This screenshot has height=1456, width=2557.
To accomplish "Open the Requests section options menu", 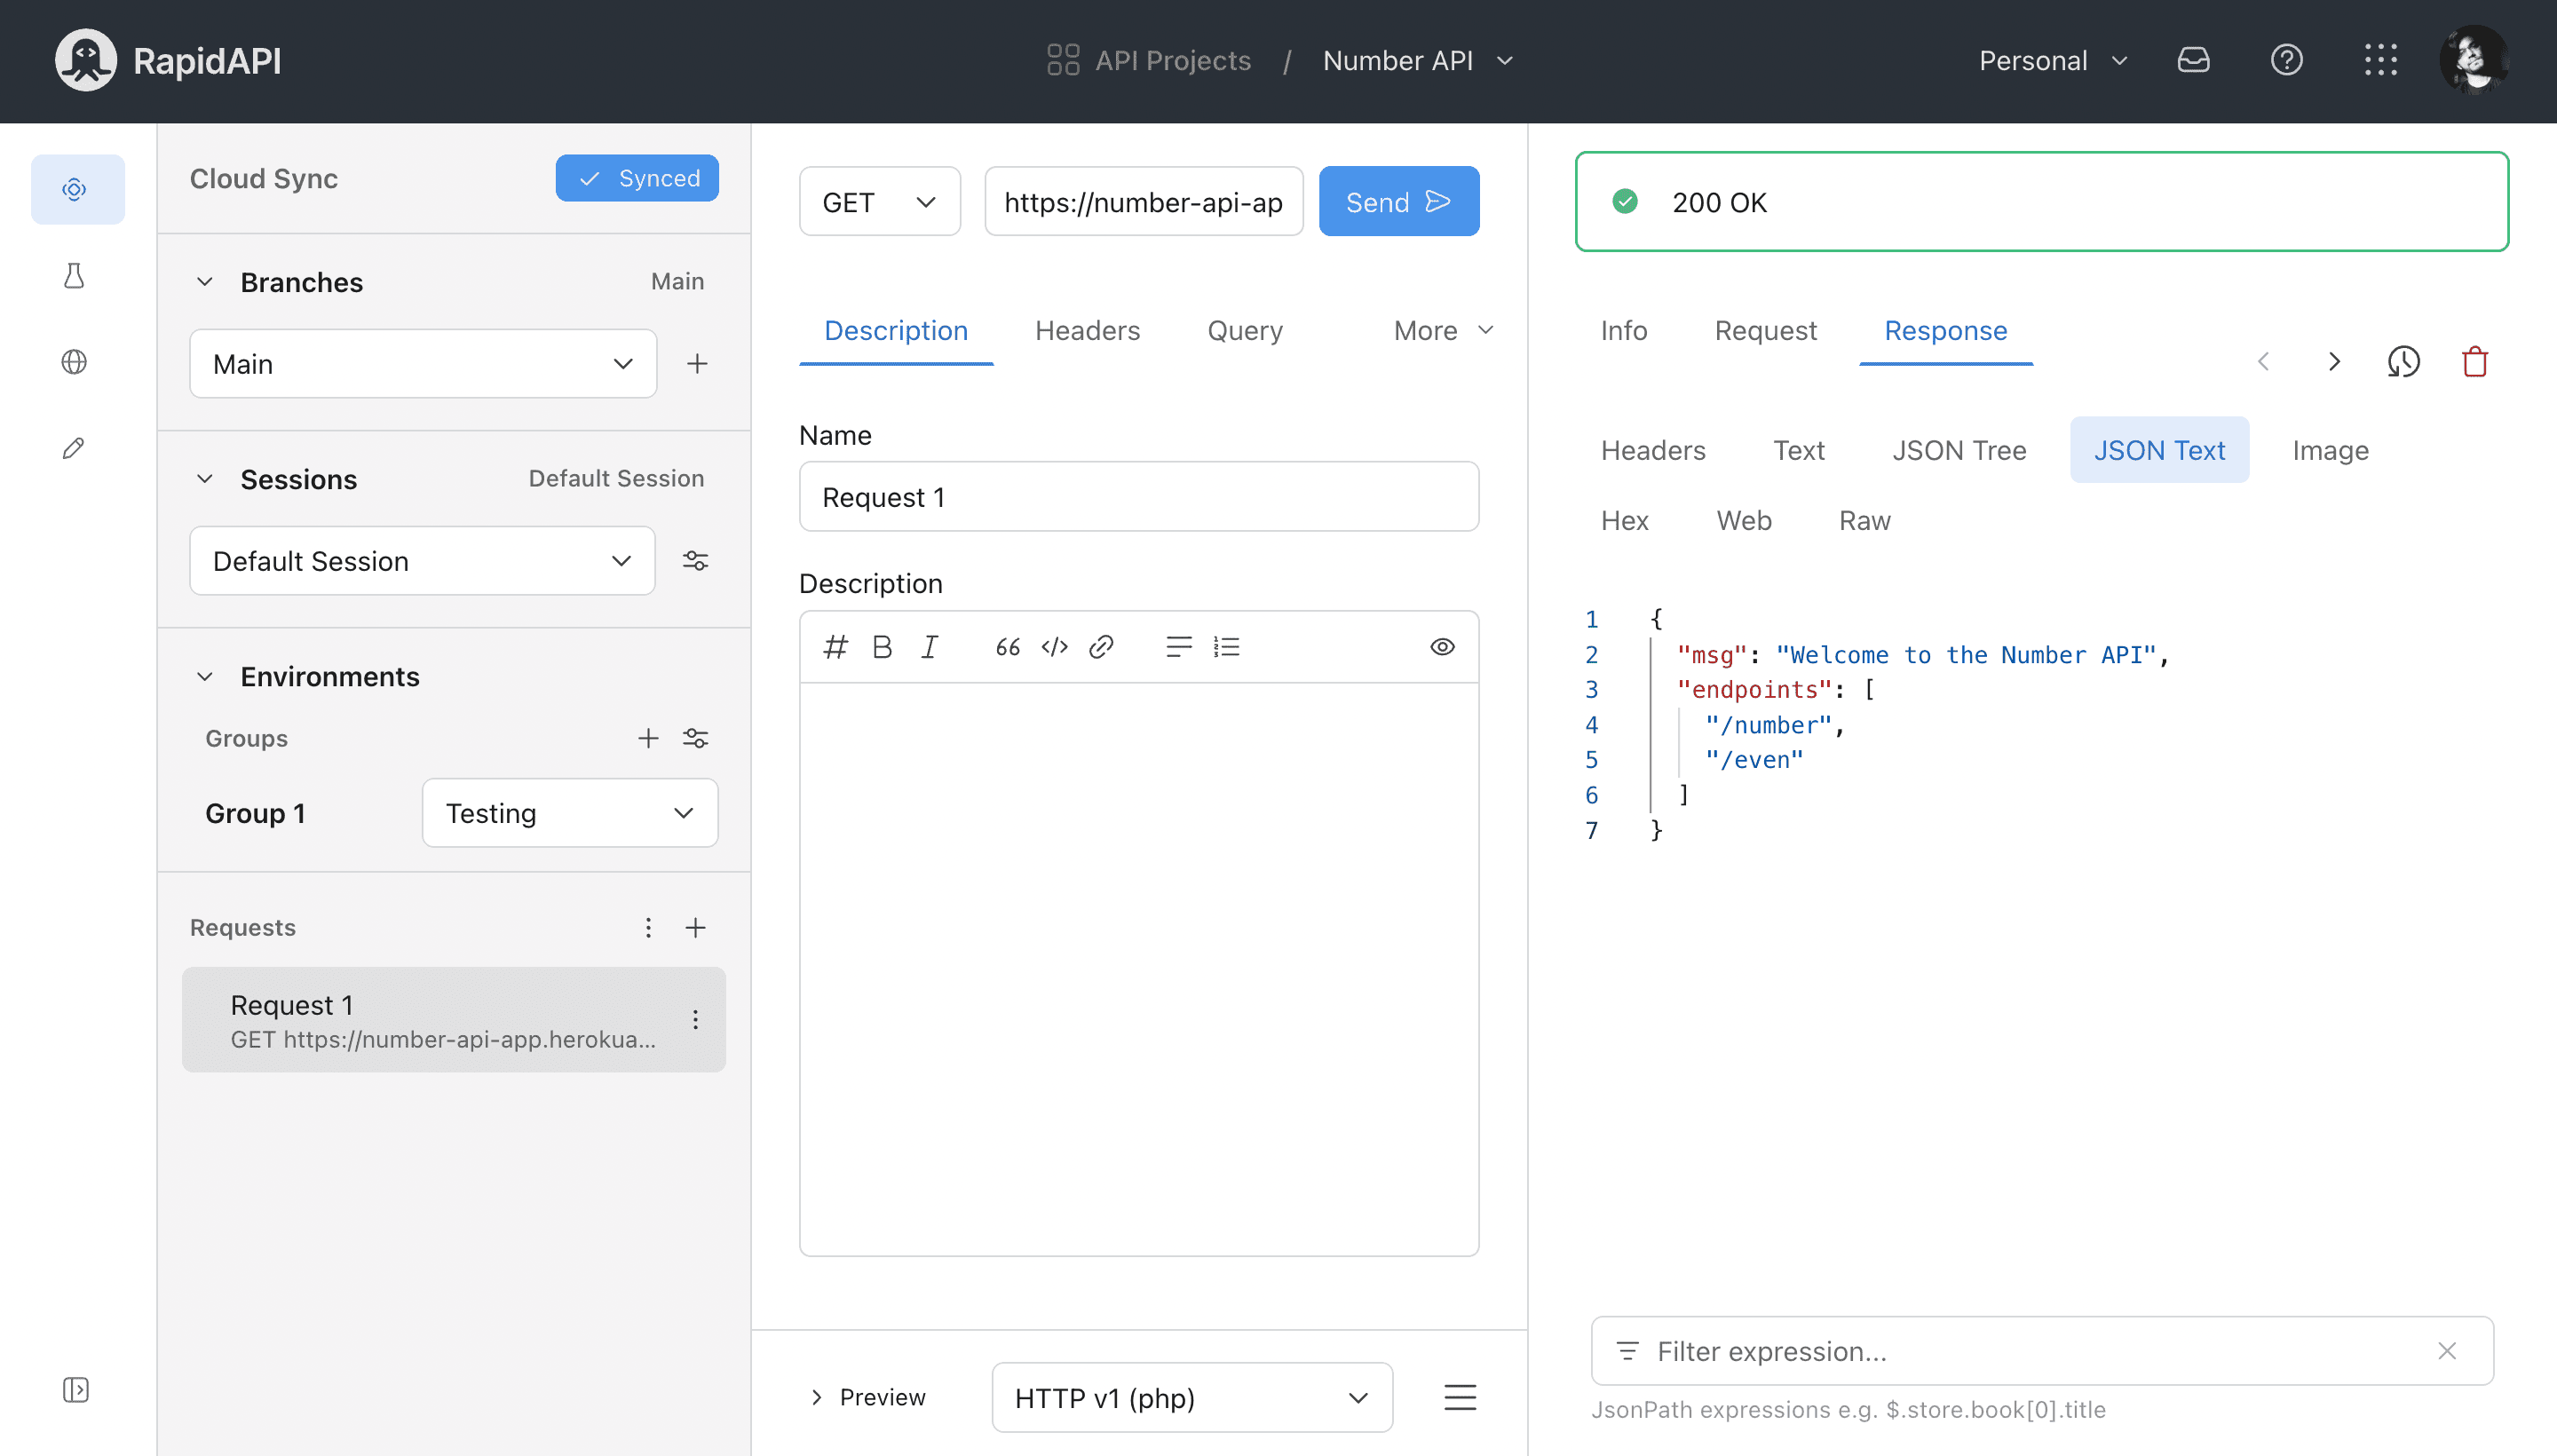I will (x=648, y=928).
